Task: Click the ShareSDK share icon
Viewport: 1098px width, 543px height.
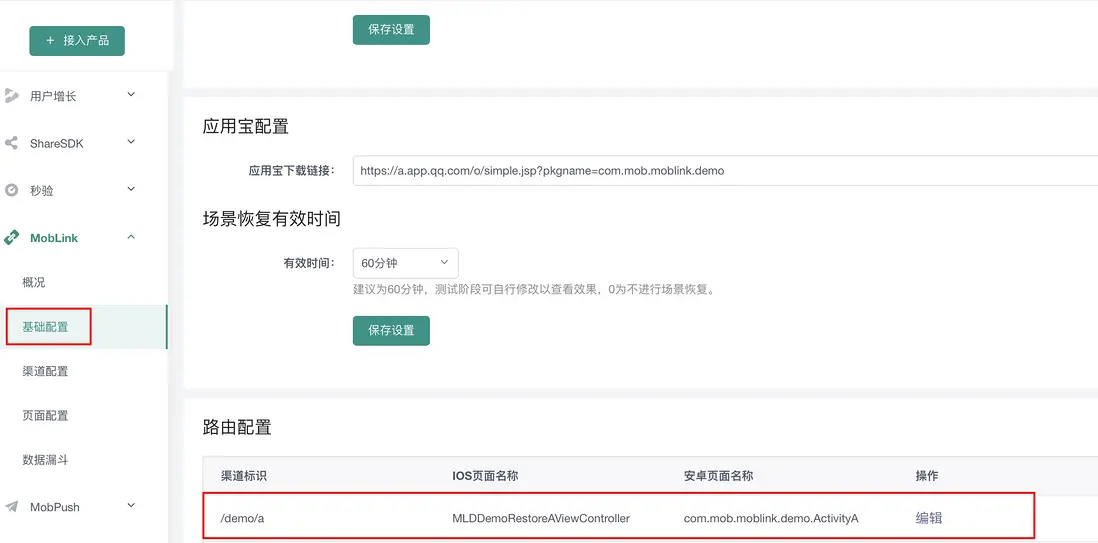Action: pyautogui.click(x=11, y=143)
